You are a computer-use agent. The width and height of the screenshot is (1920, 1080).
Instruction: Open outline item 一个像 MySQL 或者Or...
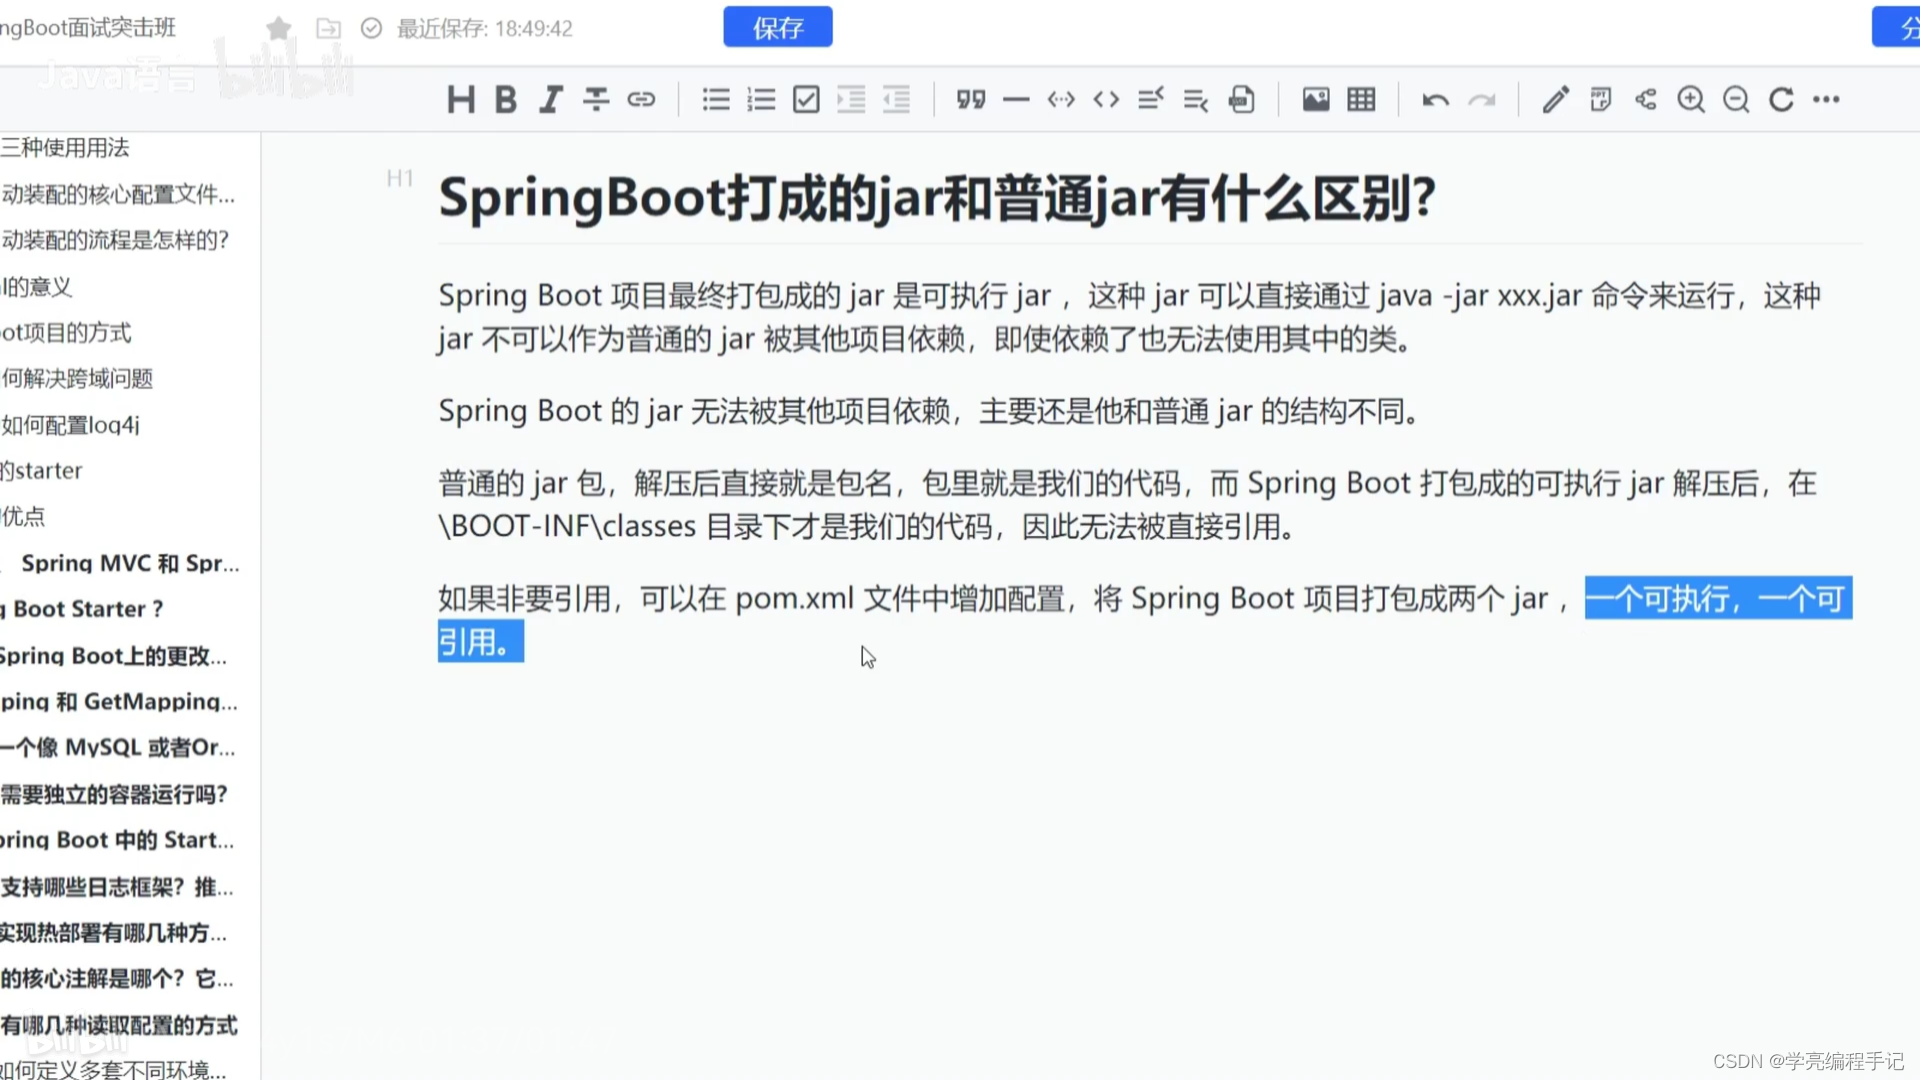118,748
